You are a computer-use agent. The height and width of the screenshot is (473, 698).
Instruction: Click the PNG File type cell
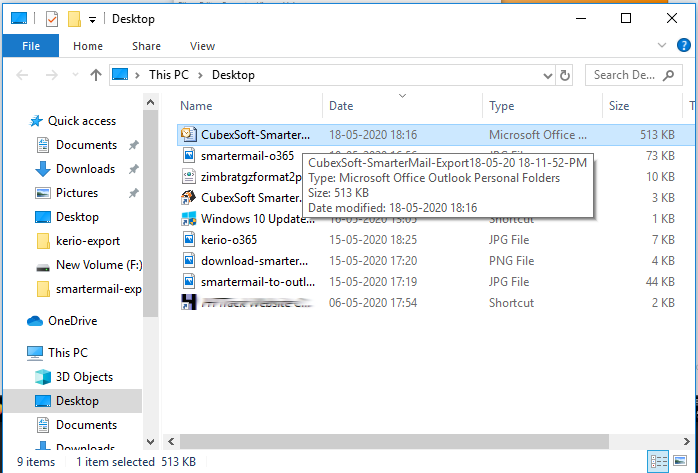point(511,261)
